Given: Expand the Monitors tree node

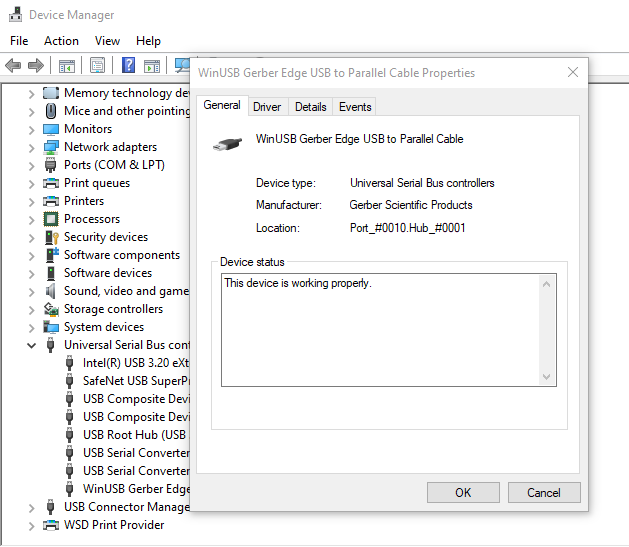Looking at the screenshot, I should click(x=31, y=130).
